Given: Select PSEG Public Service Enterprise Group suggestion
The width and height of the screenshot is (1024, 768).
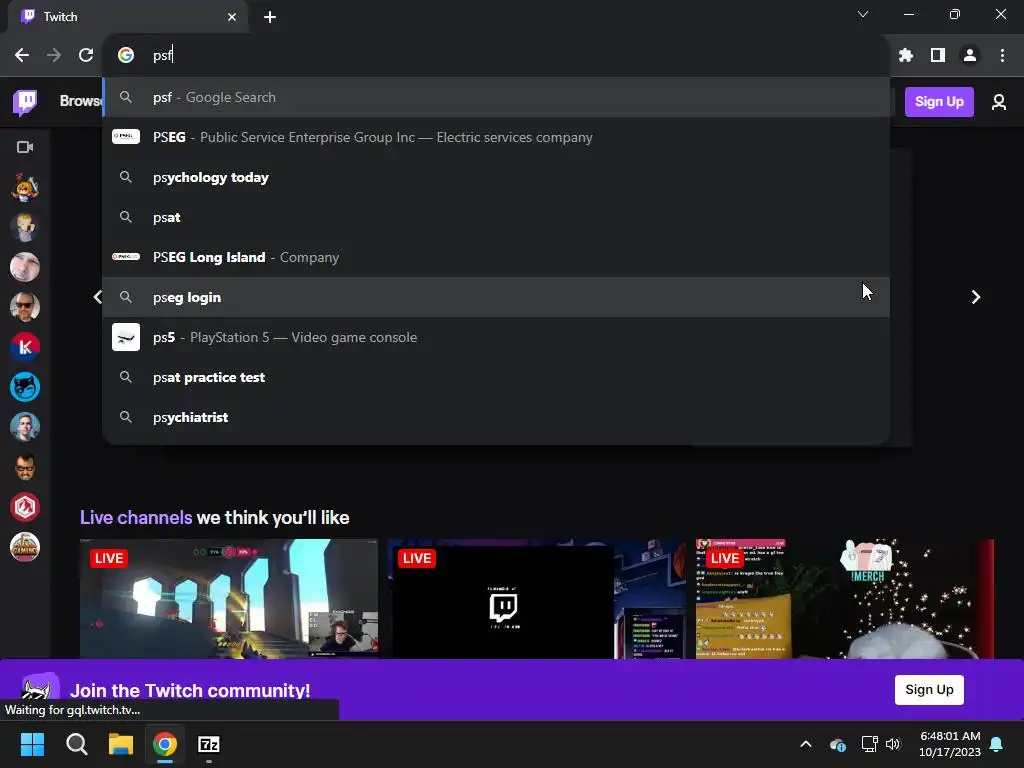Looking at the screenshot, I should pos(496,137).
